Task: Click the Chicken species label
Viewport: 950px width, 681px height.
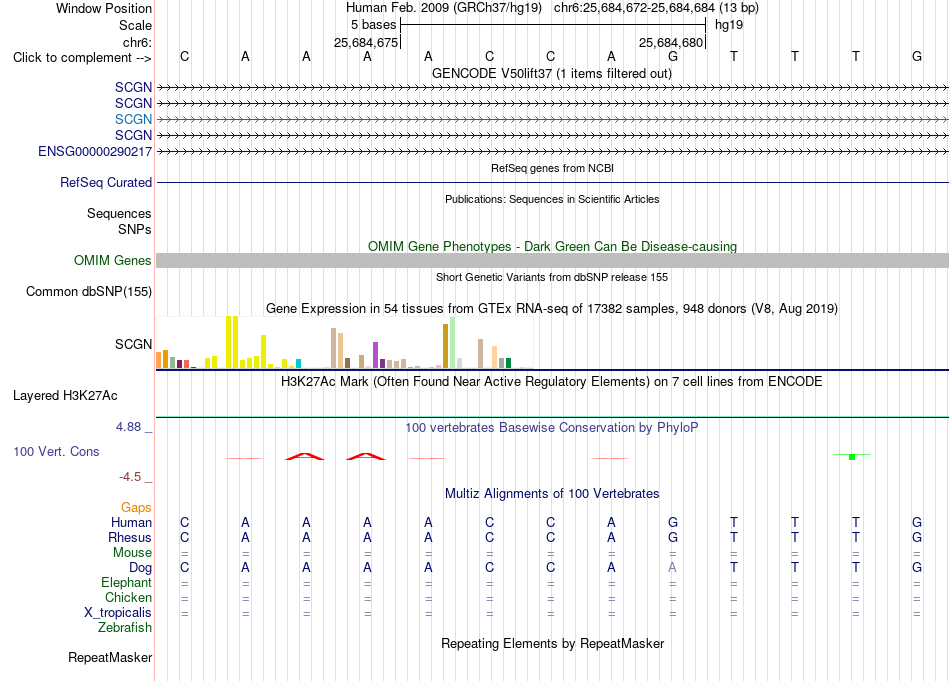Action: coord(128,597)
